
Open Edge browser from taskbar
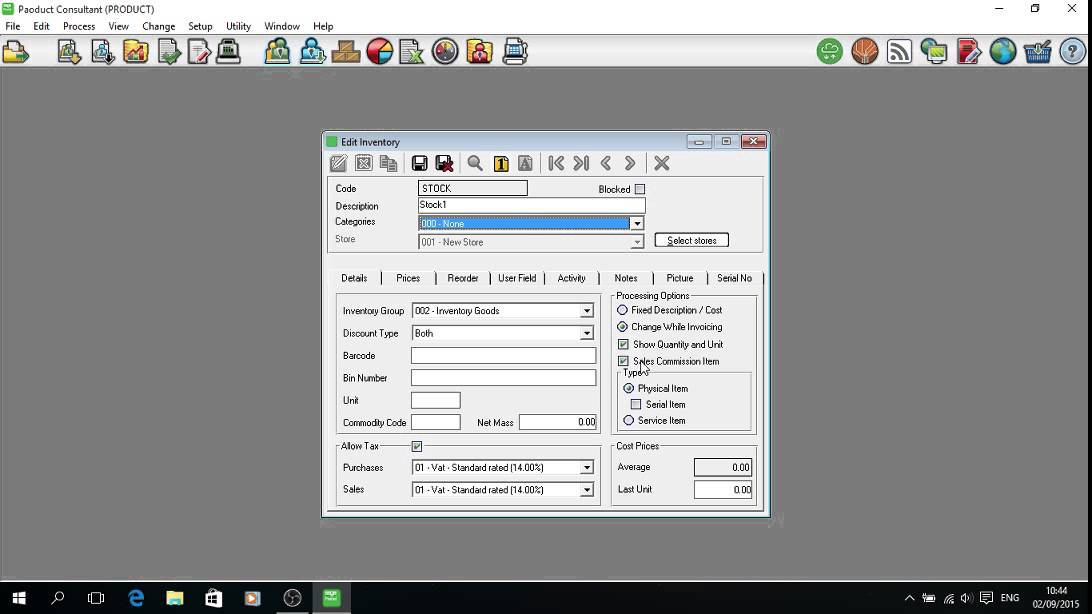136,598
